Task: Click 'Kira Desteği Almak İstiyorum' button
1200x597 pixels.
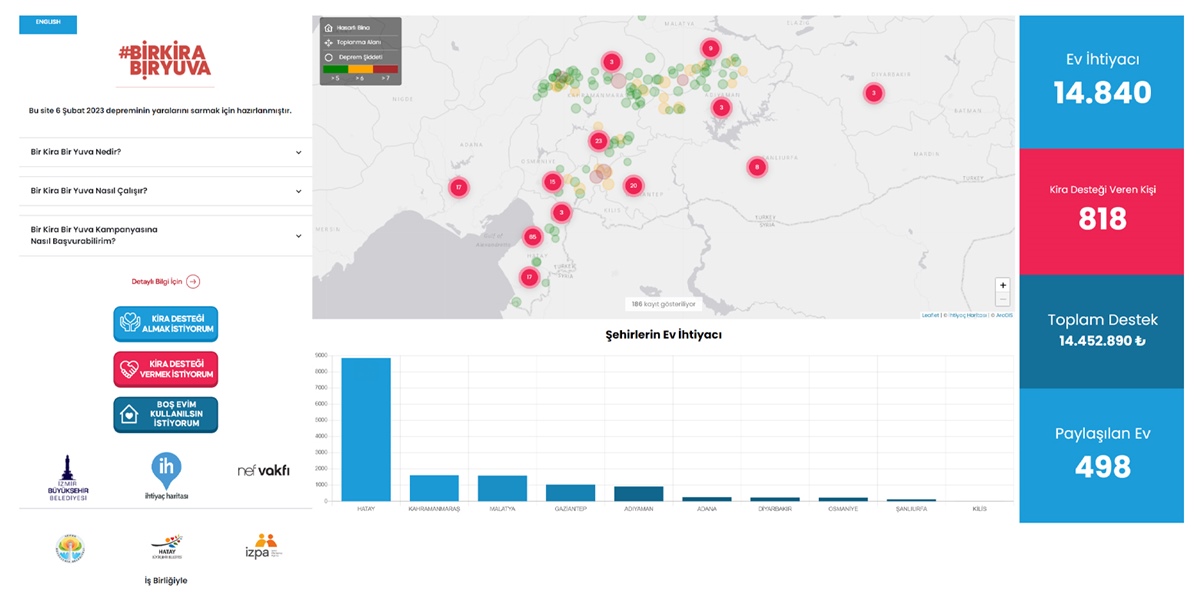Action: click(165, 324)
